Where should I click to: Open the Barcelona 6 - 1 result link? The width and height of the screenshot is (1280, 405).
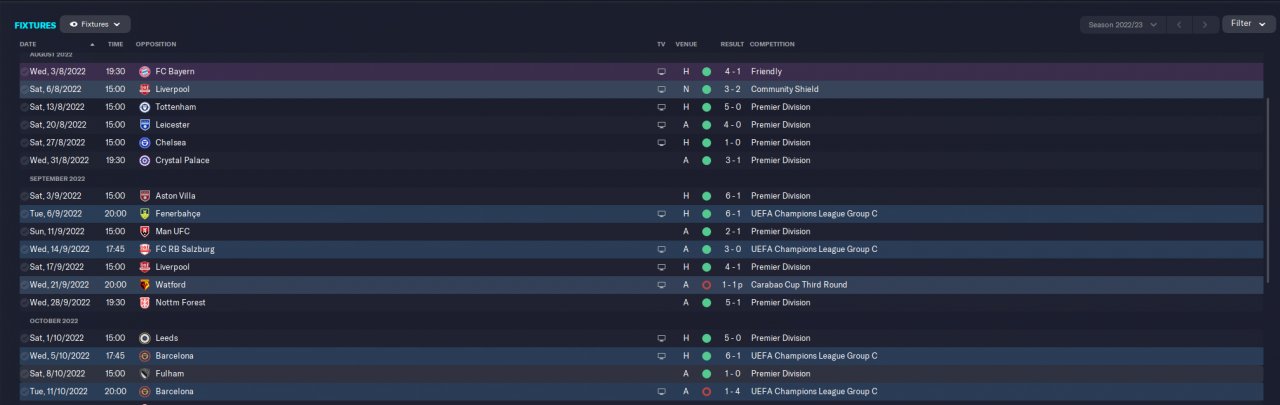(x=731, y=356)
